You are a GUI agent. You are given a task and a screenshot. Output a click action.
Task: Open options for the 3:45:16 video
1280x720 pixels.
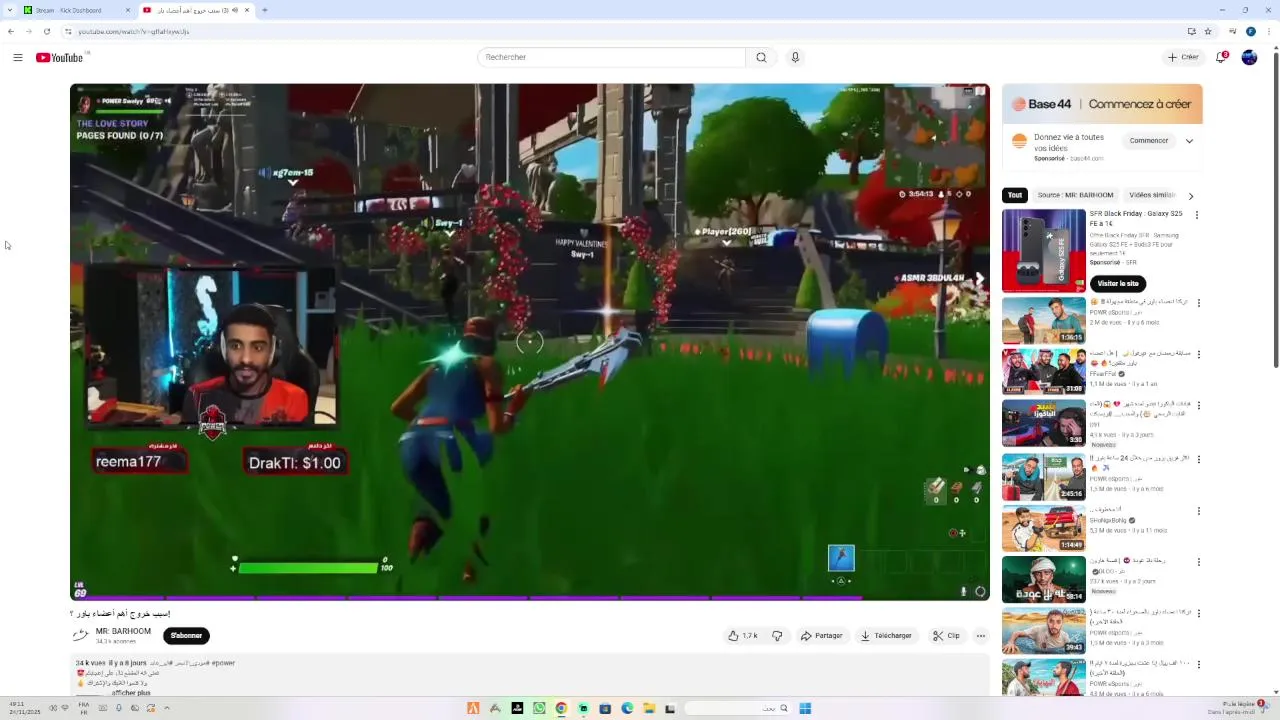click(1198, 459)
